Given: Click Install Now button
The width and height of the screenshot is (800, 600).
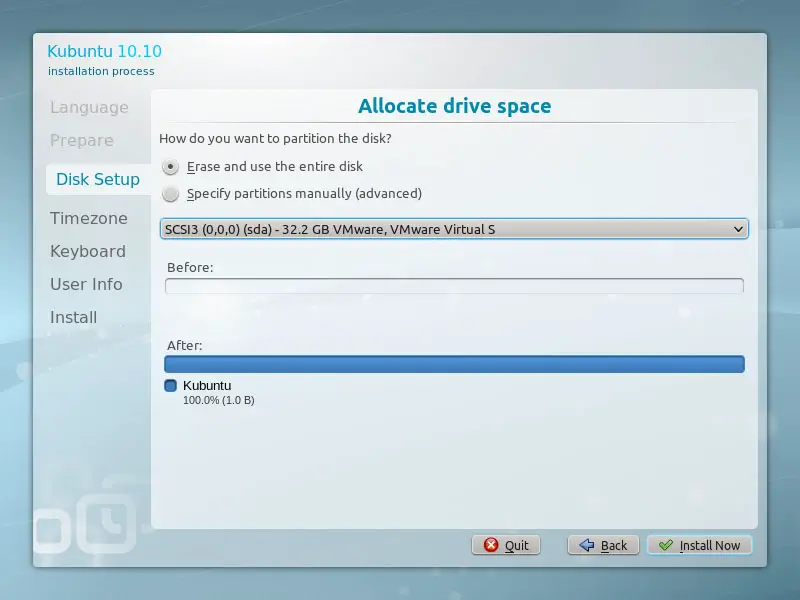Looking at the screenshot, I should coord(699,545).
